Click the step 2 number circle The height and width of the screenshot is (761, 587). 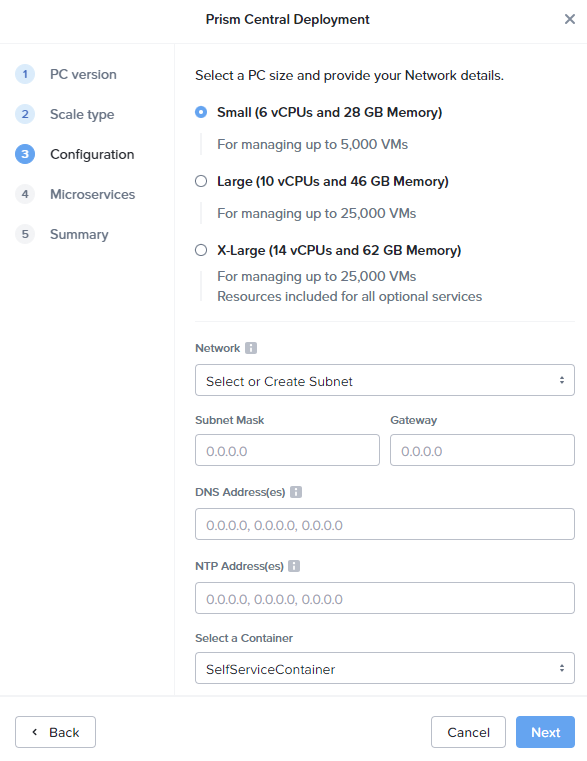tap(25, 114)
